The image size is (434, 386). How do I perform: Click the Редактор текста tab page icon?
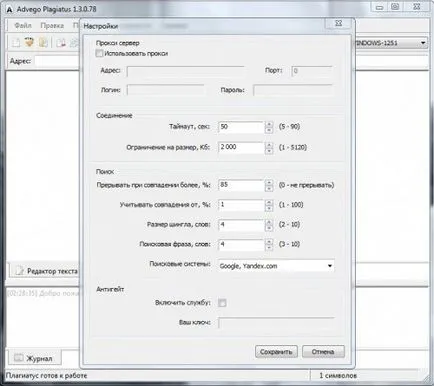click(20, 270)
